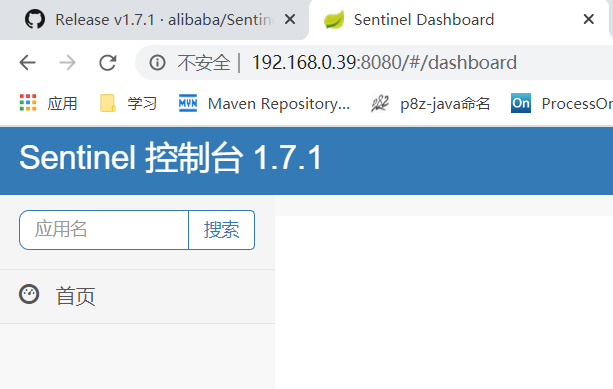Click the 搜索 search button
The width and height of the screenshot is (613, 389).
coord(222,230)
